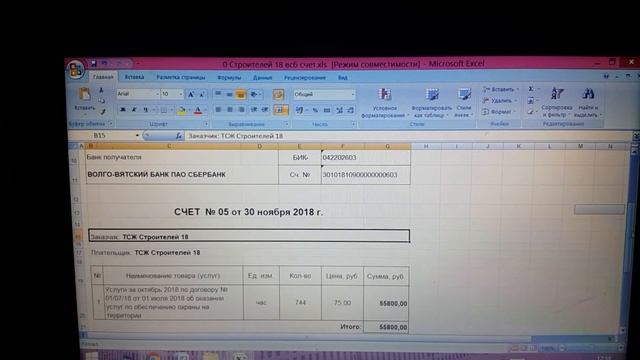The width and height of the screenshot is (640, 360).
Task: Select the Сумма cell 55800,00 in row 1
Action: tap(386, 303)
